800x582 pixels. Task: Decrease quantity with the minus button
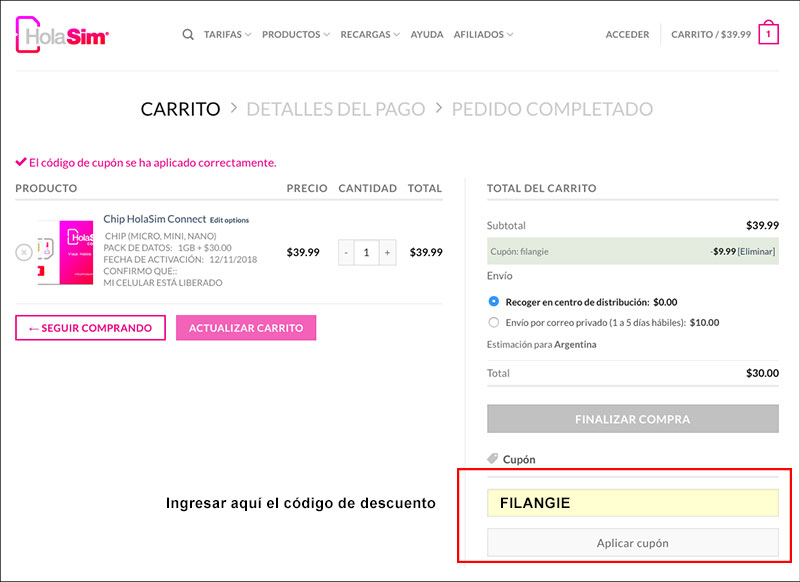tap(346, 252)
